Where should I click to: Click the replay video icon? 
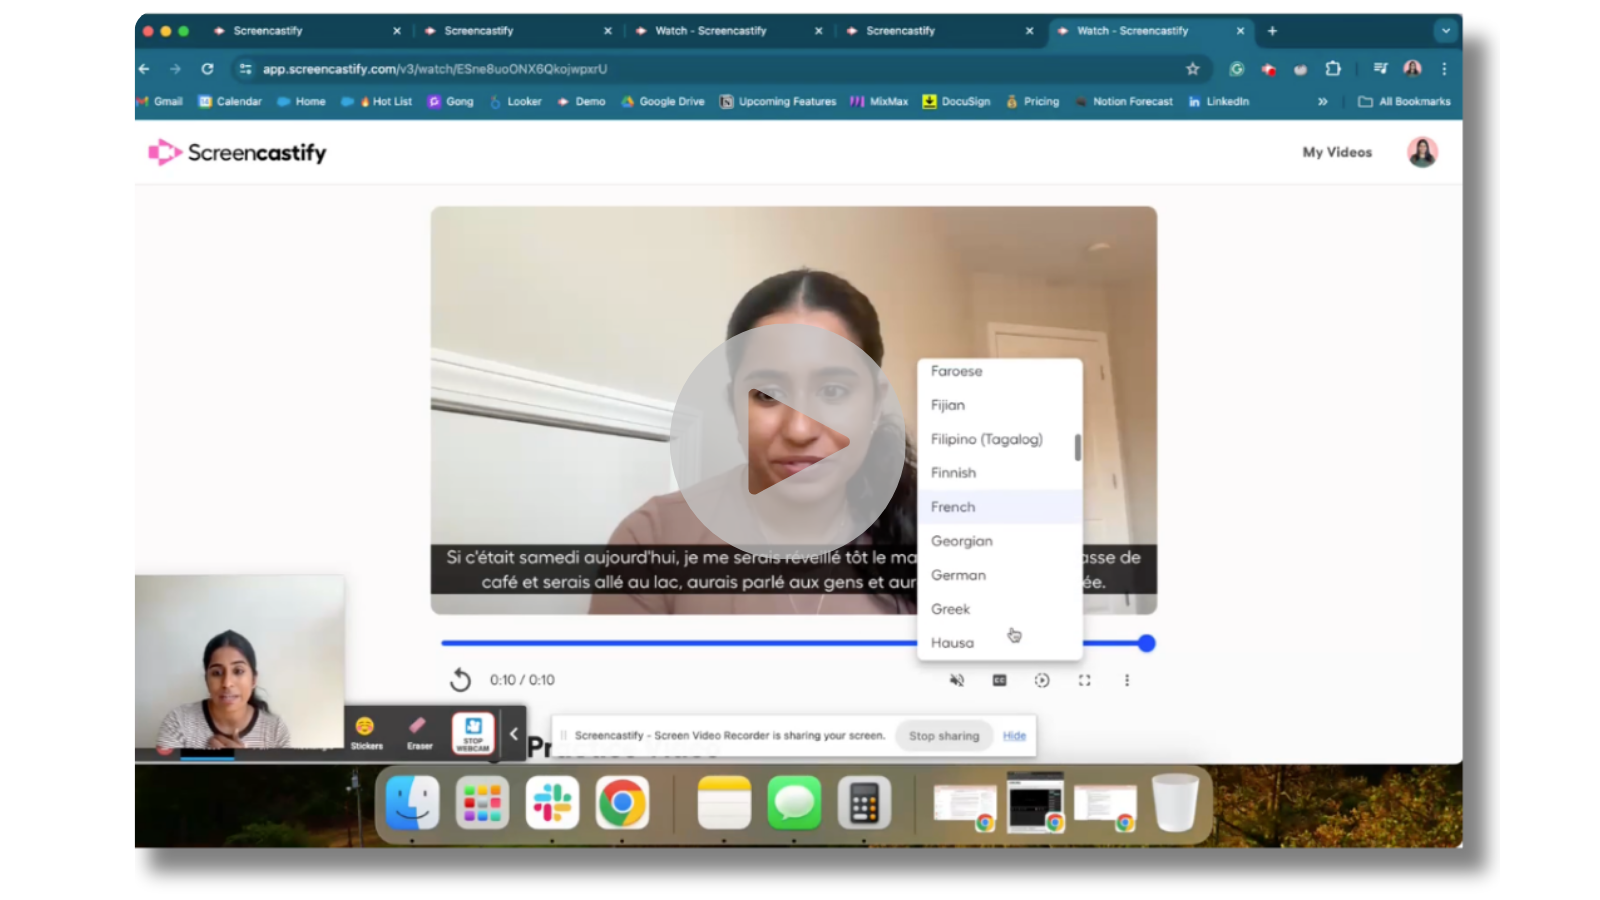tap(460, 680)
